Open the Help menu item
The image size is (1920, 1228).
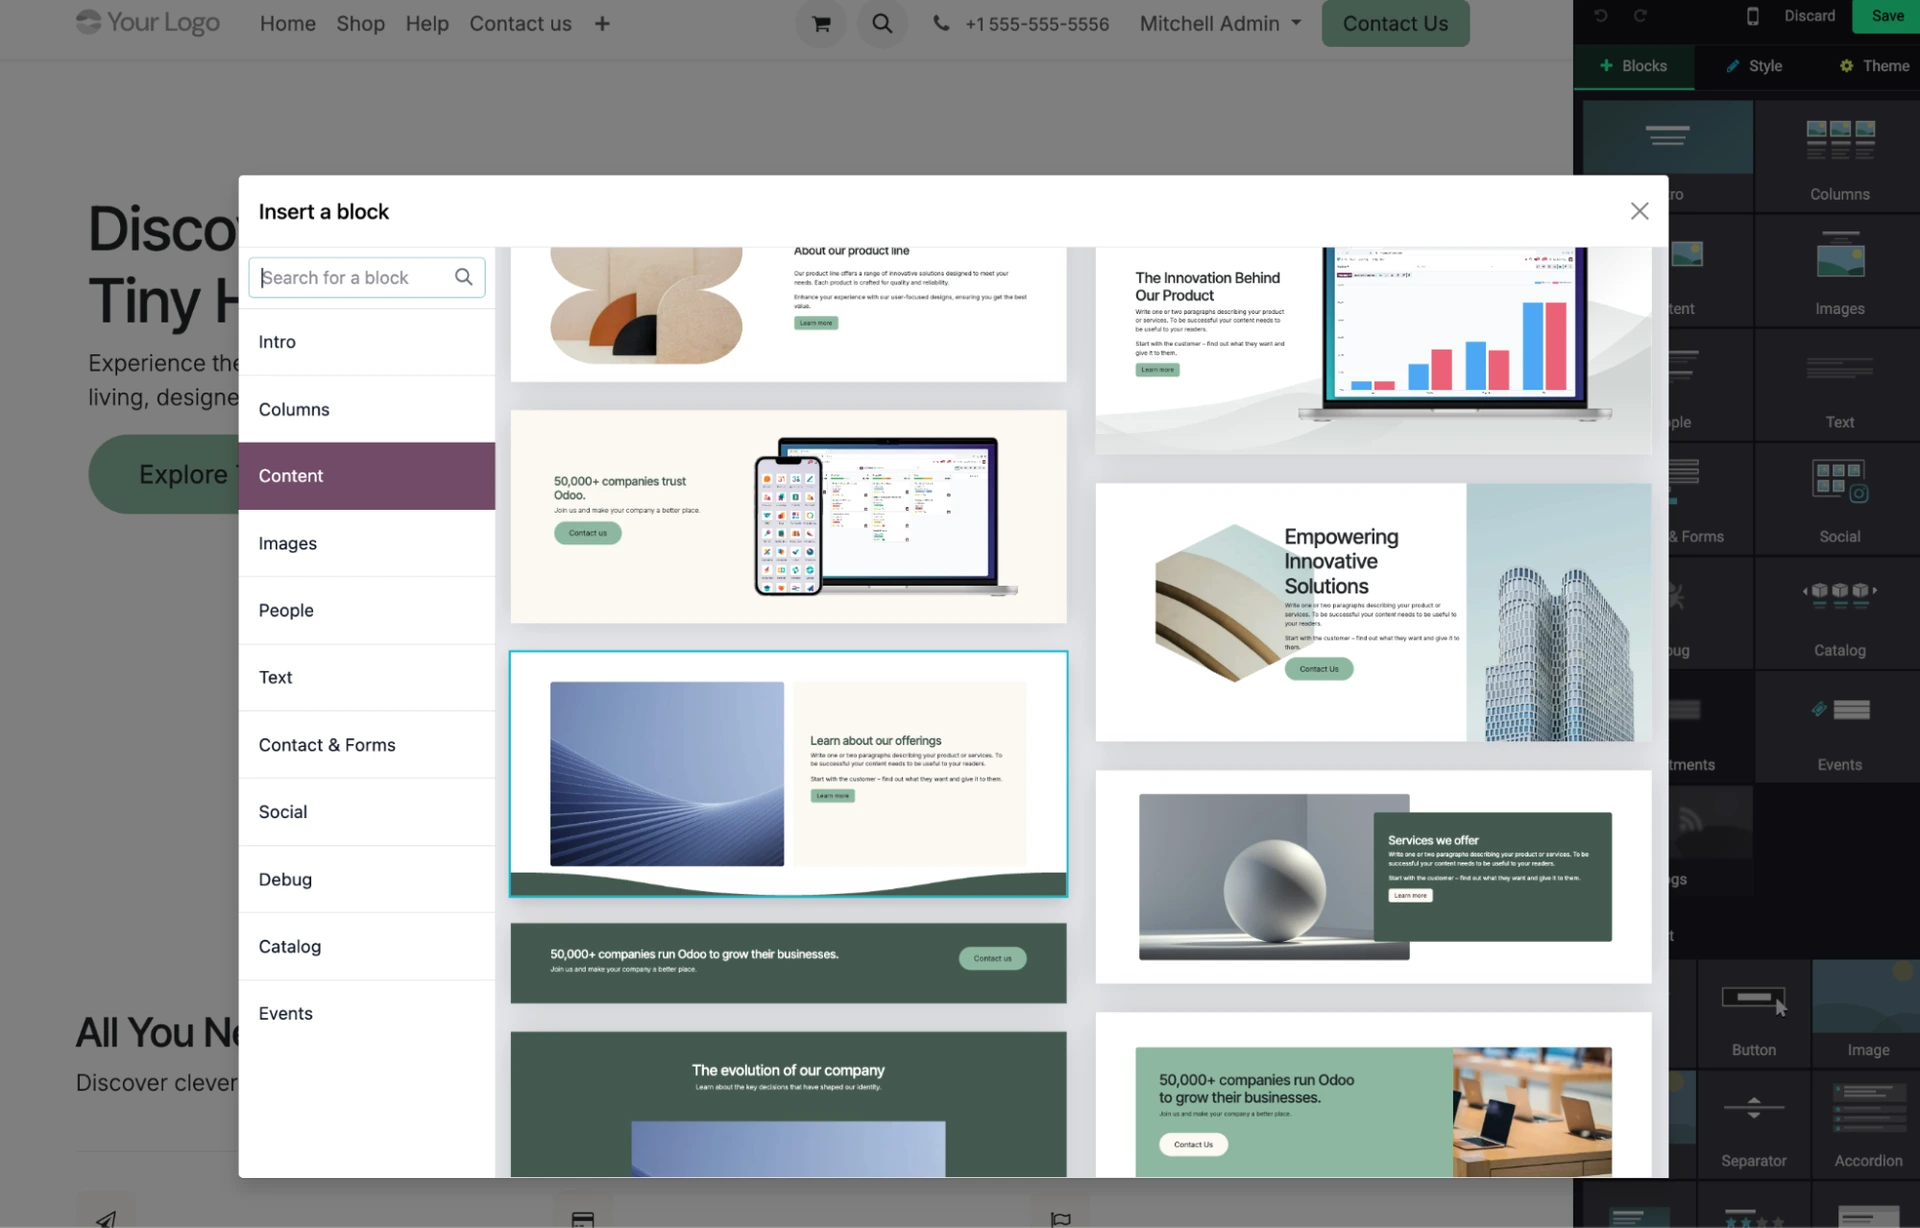427,23
